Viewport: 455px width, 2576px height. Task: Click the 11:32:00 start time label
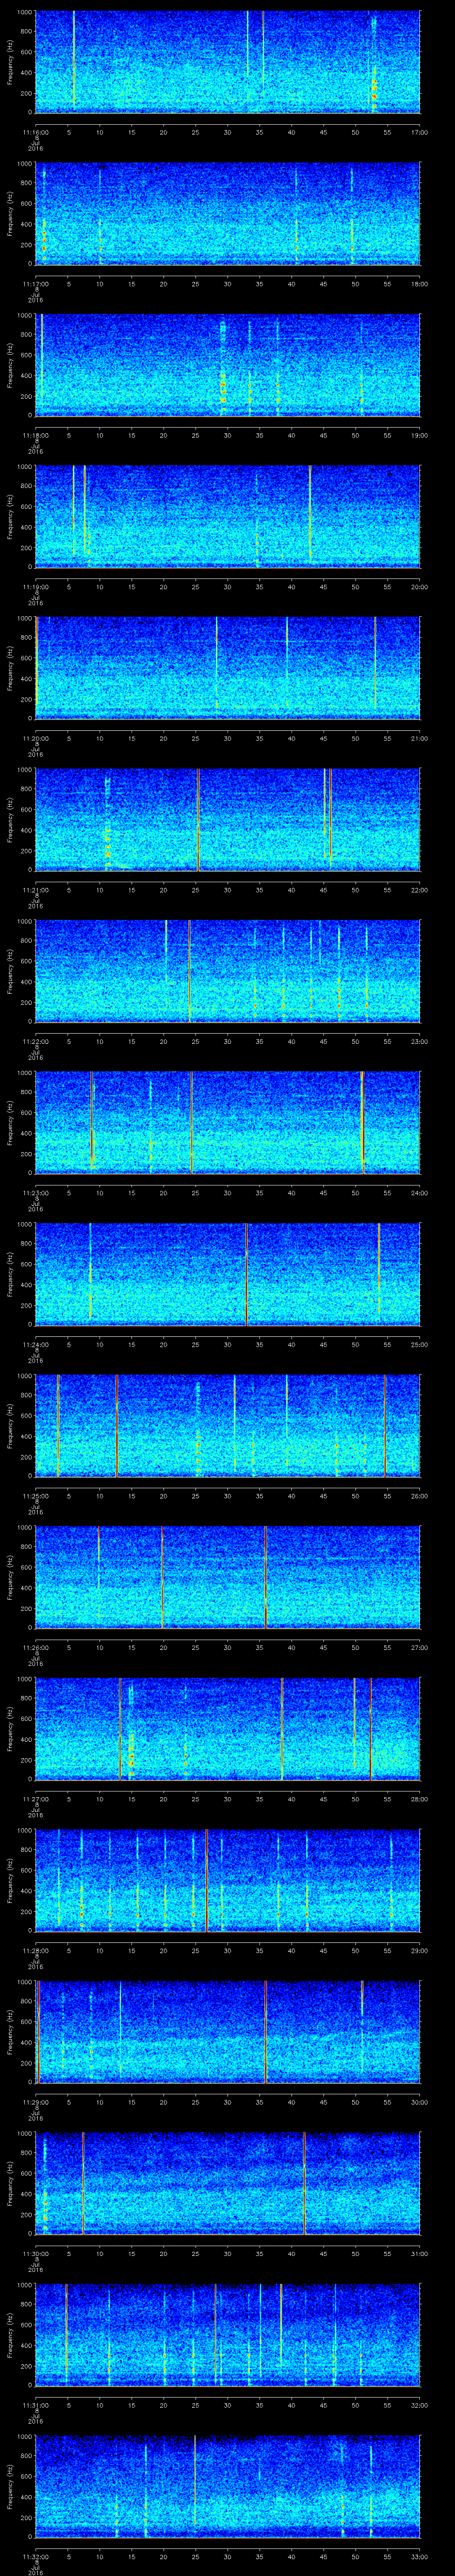coord(36,2556)
